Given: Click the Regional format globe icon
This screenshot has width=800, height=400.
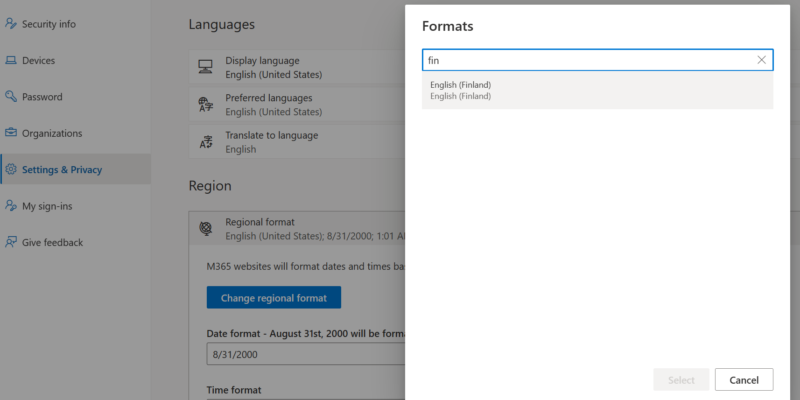Looking at the screenshot, I should 205,228.
